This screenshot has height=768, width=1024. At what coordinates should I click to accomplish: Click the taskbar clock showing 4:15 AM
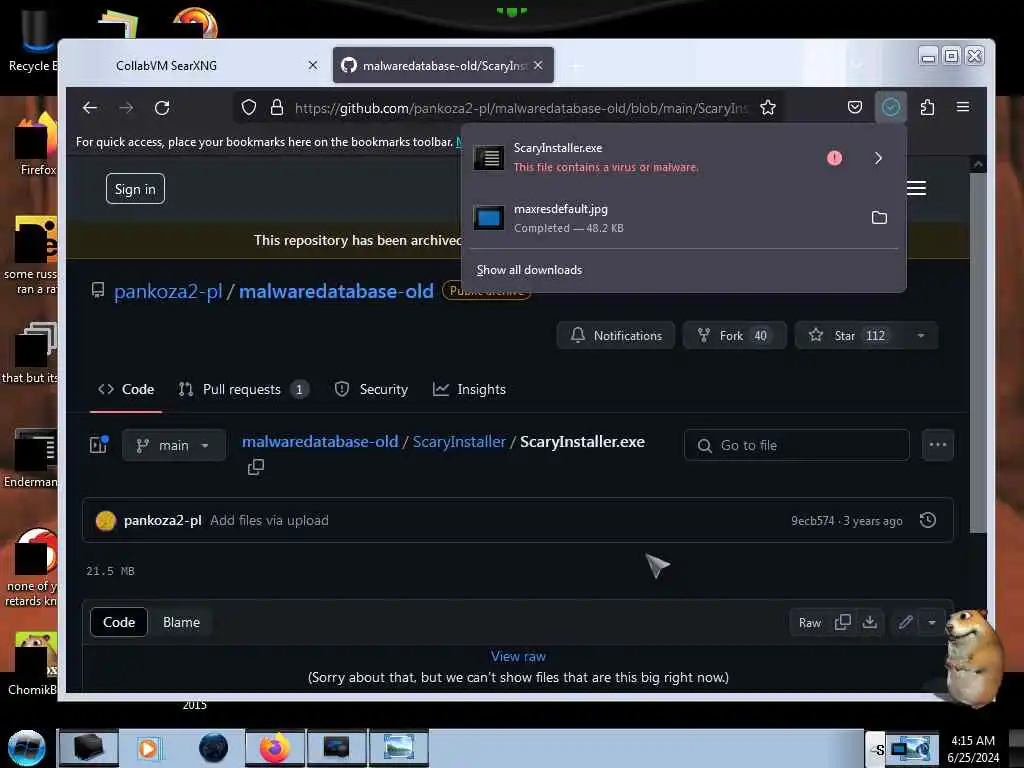973,748
